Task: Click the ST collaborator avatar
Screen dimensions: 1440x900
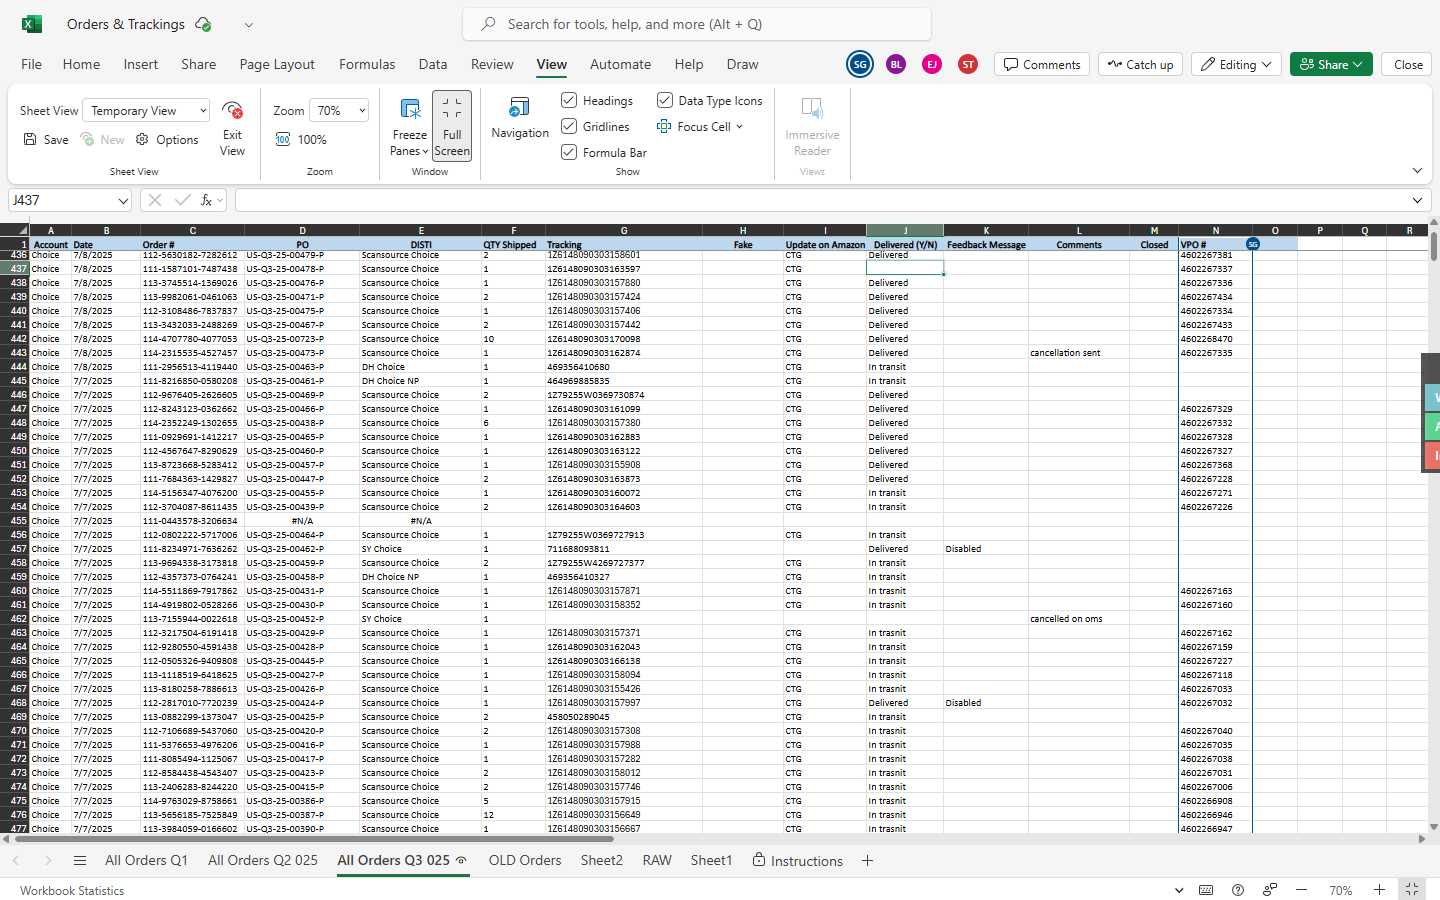Action: (x=968, y=64)
